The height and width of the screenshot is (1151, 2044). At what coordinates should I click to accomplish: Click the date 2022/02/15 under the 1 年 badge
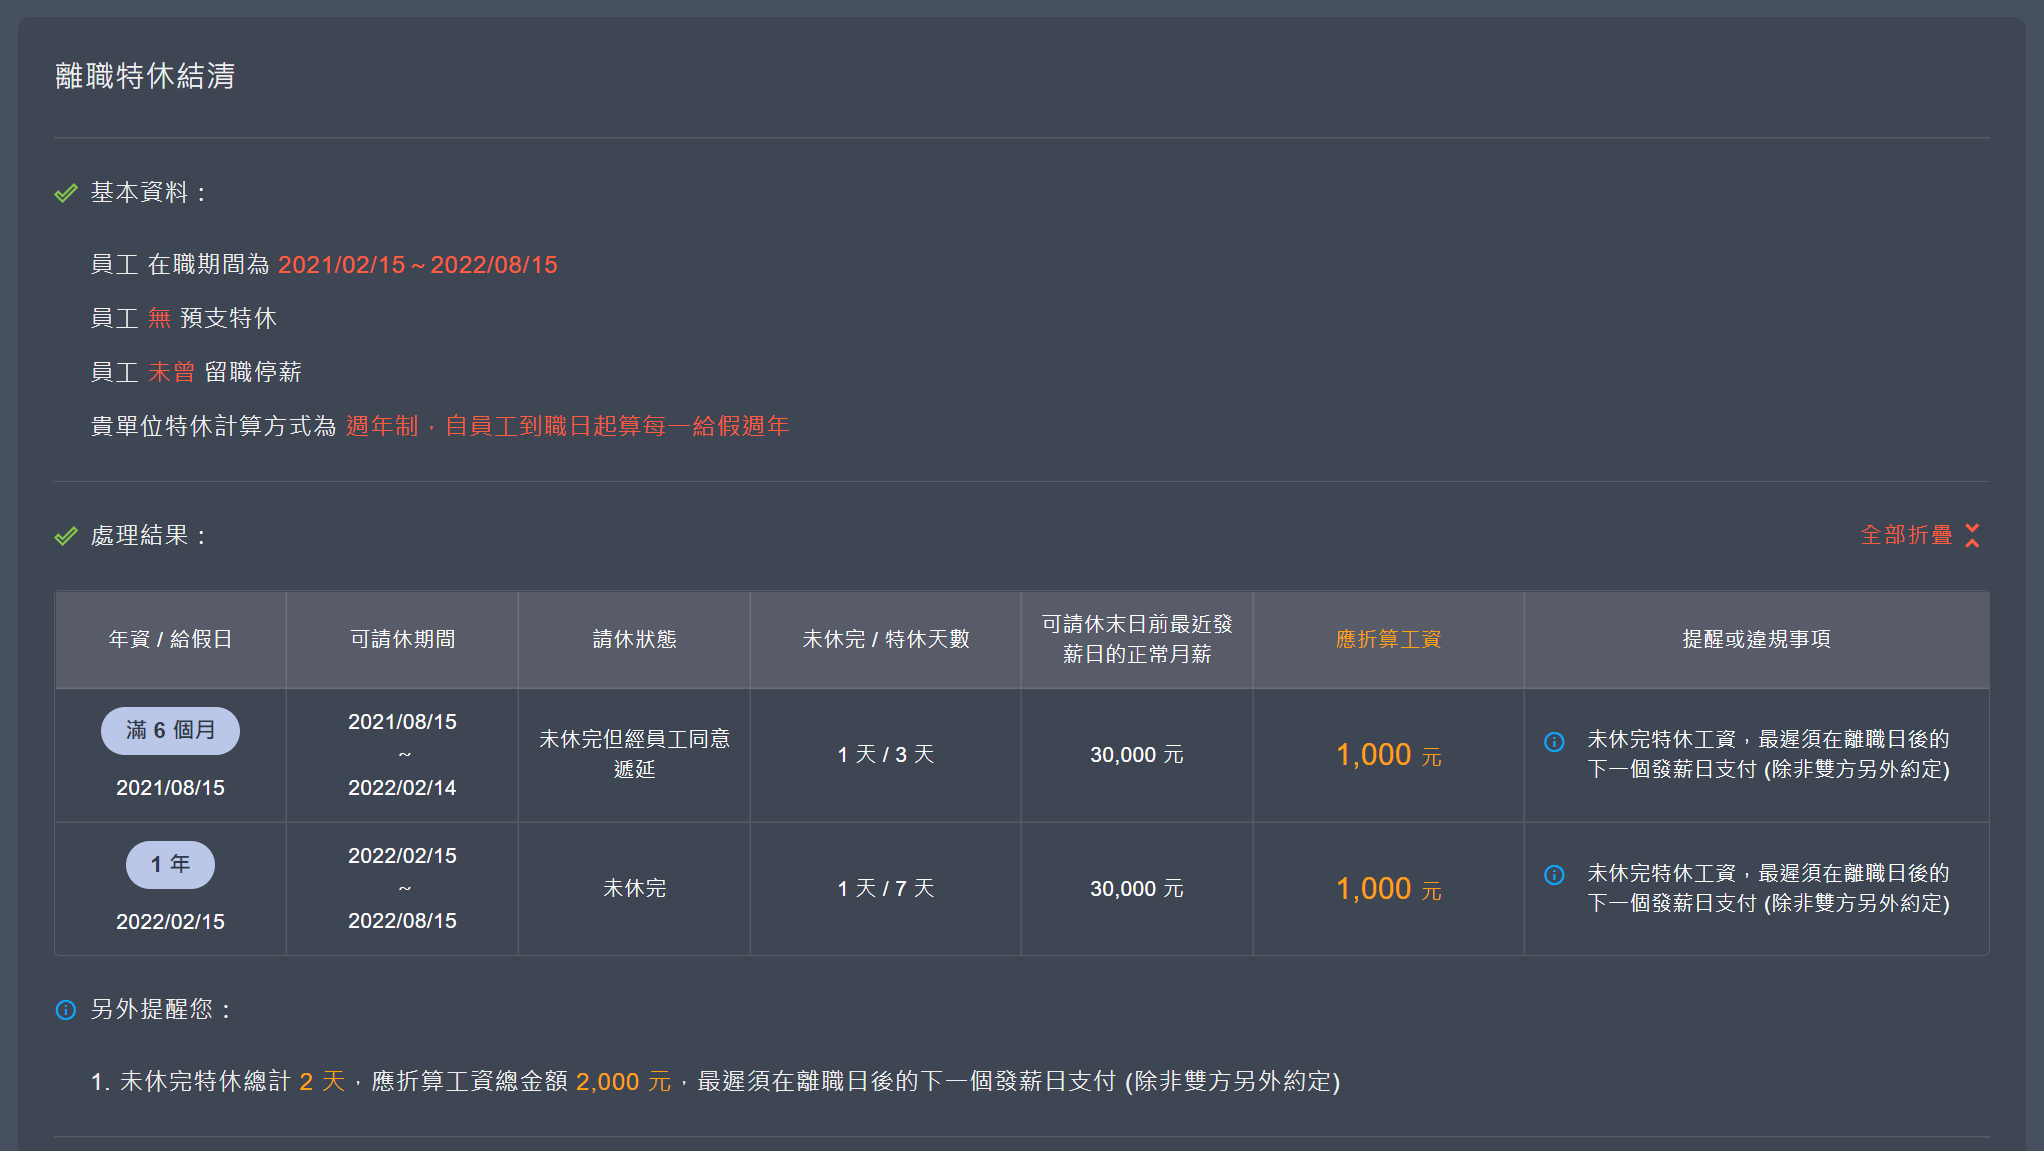click(x=170, y=921)
